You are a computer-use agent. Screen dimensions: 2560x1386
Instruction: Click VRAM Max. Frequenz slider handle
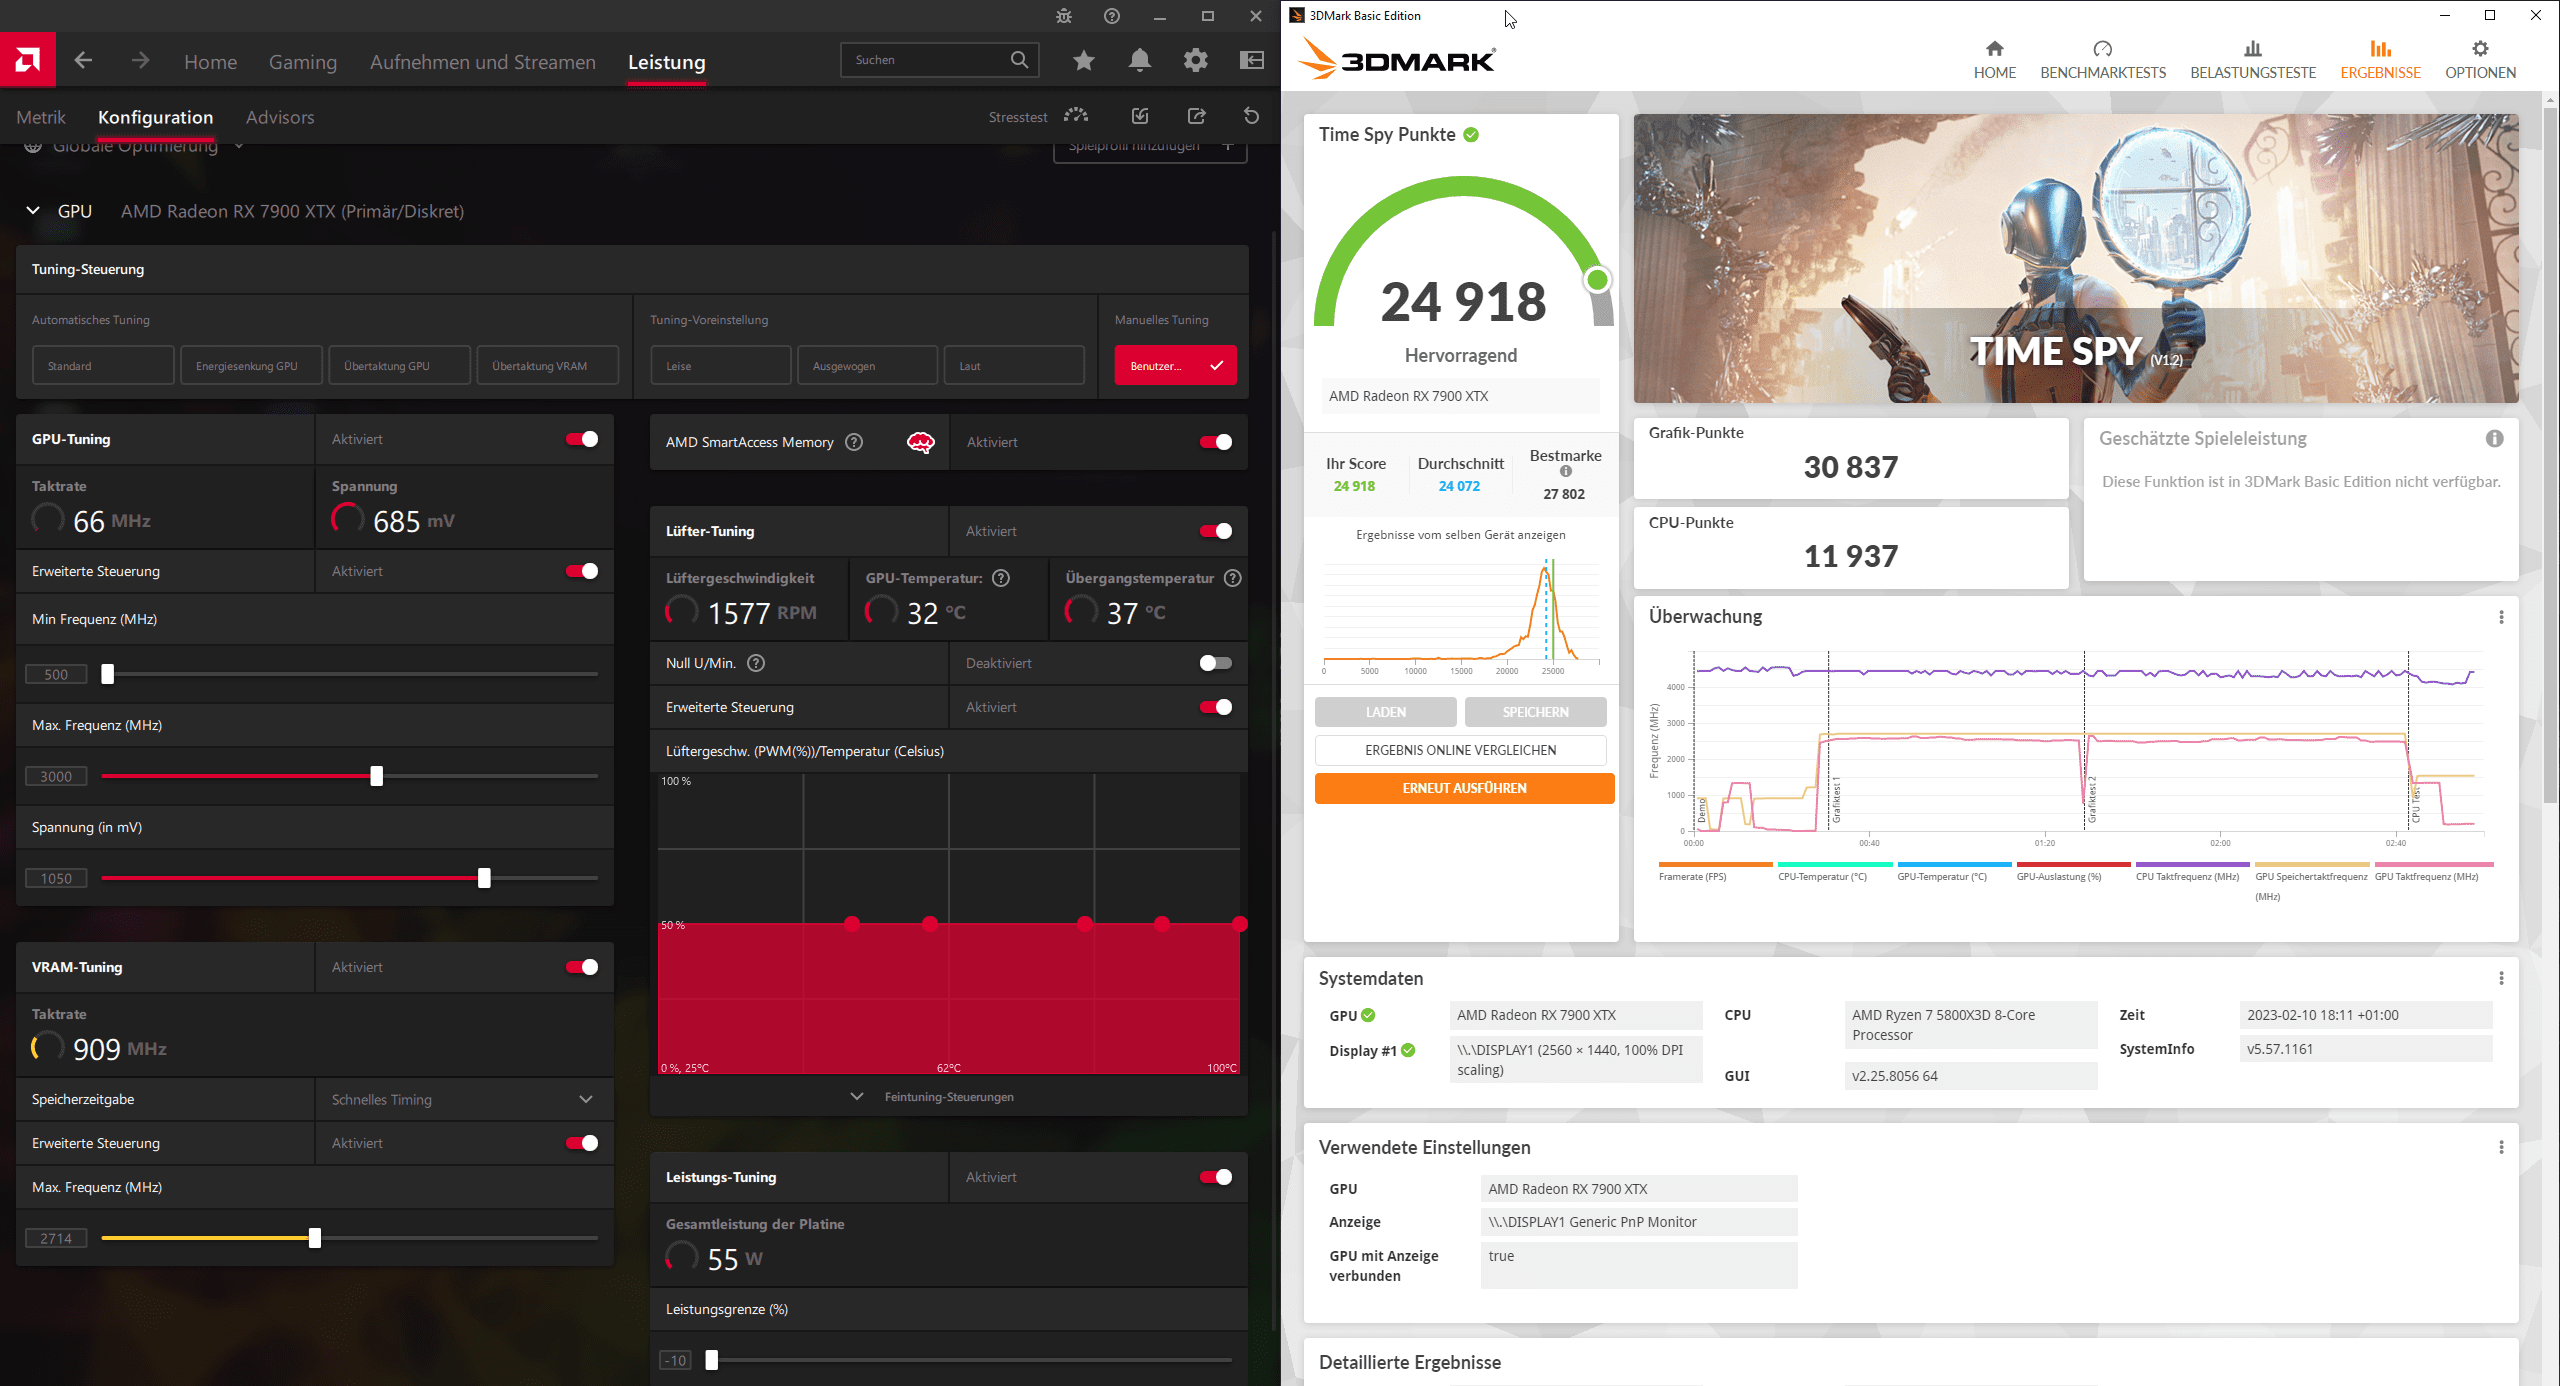click(x=314, y=1238)
